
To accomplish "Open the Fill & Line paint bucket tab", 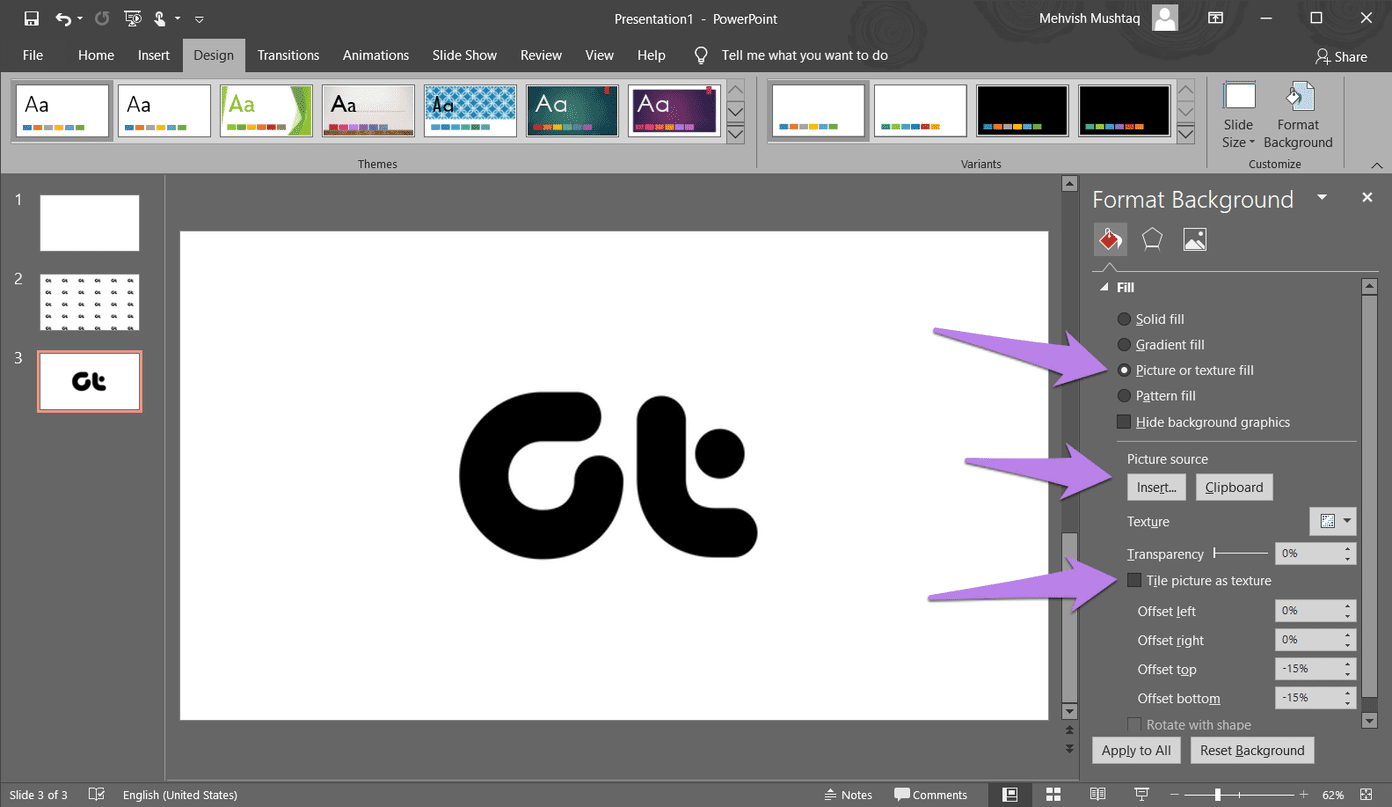I will (x=1110, y=239).
